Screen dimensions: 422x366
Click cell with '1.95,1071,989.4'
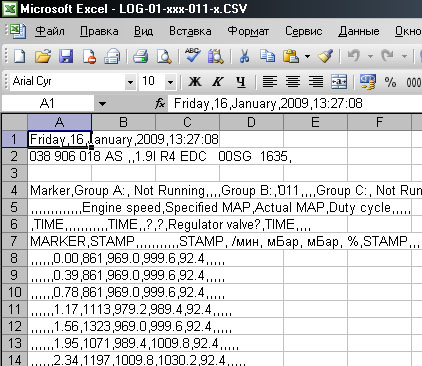point(59,343)
